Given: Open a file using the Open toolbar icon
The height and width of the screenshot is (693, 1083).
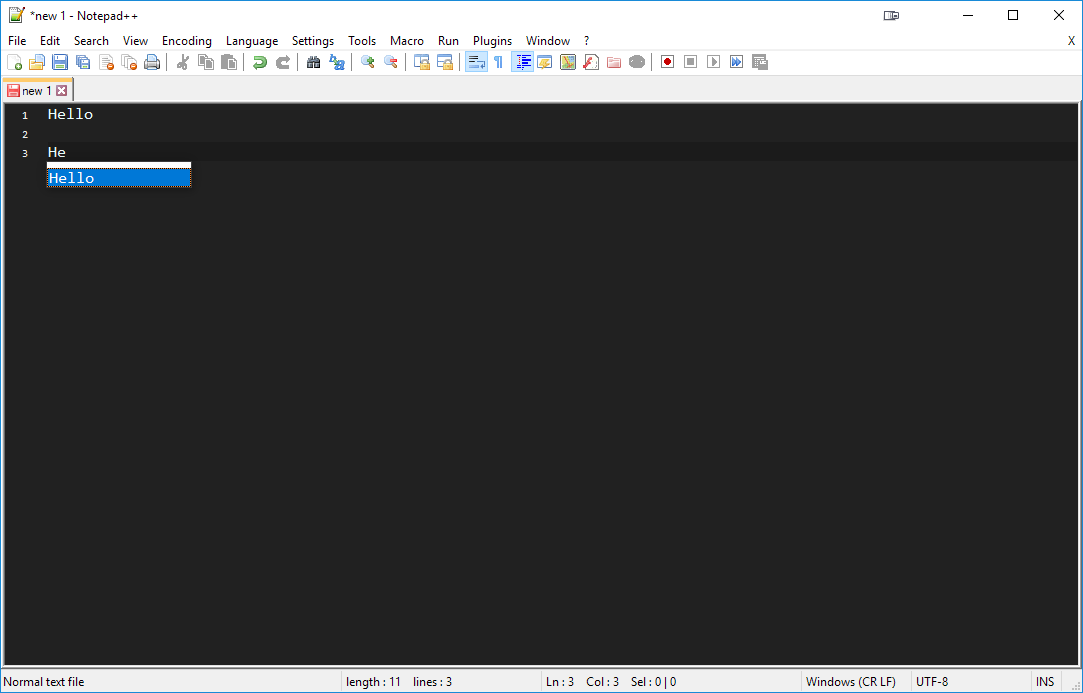Looking at the screenshot, I should click(37, 61).
